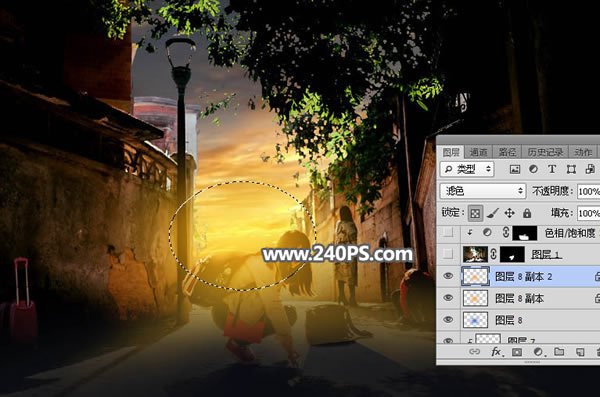This screenshot has height=397, width=600.
Task: Select the adjustment layer filter icon
Action: pyautogui.click(x=533, y=169)
